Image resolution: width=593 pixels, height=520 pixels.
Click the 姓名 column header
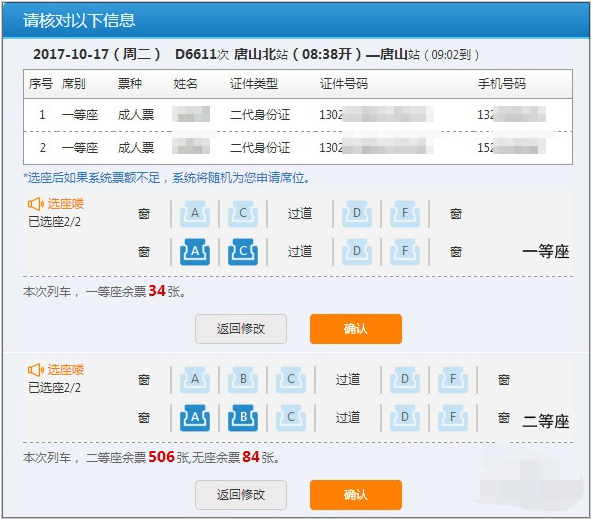[185, 84]
